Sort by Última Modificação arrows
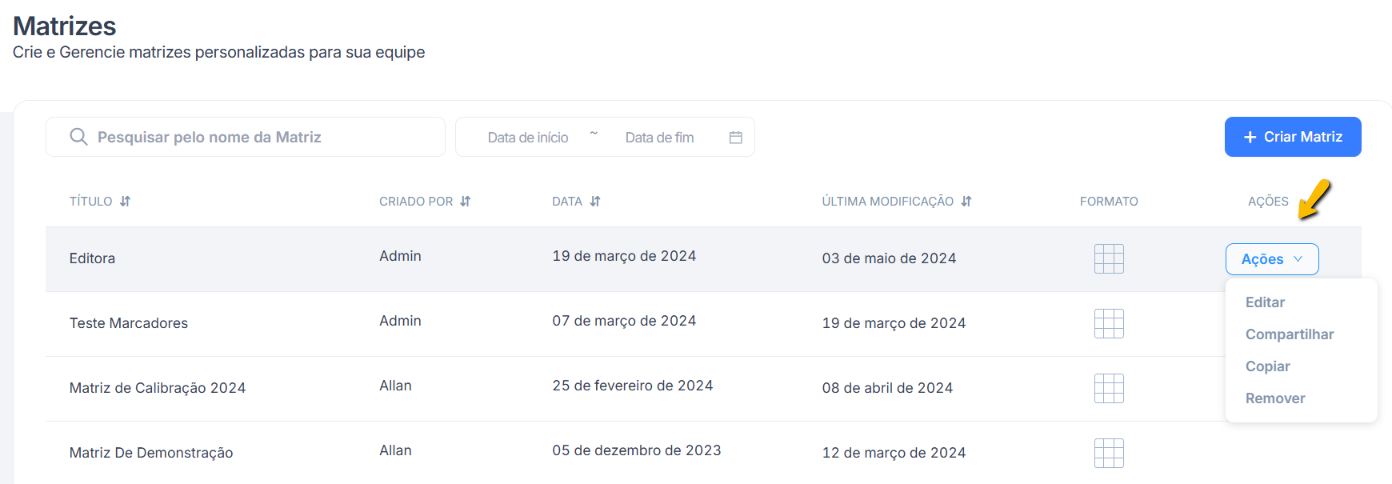The image size is (1392, 484). point(966,201)
